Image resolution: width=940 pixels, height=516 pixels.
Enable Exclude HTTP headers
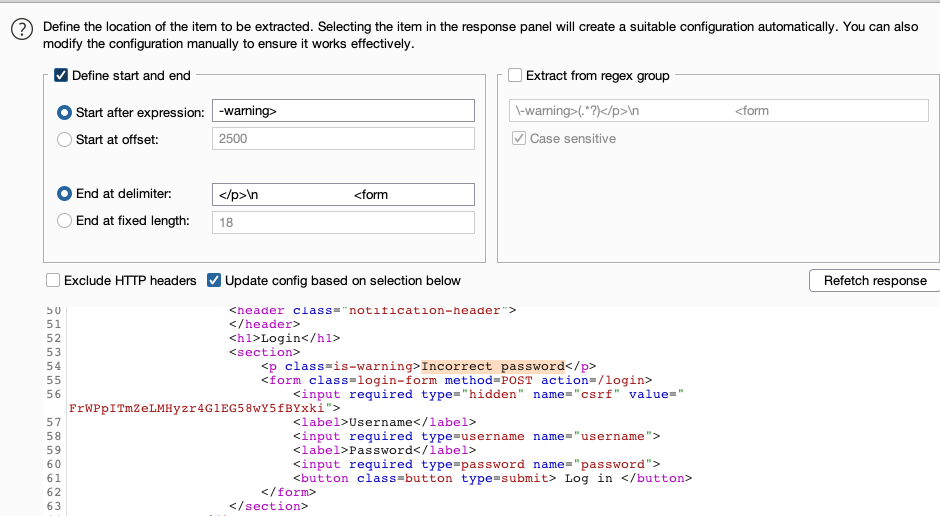(x=53, y=281)
